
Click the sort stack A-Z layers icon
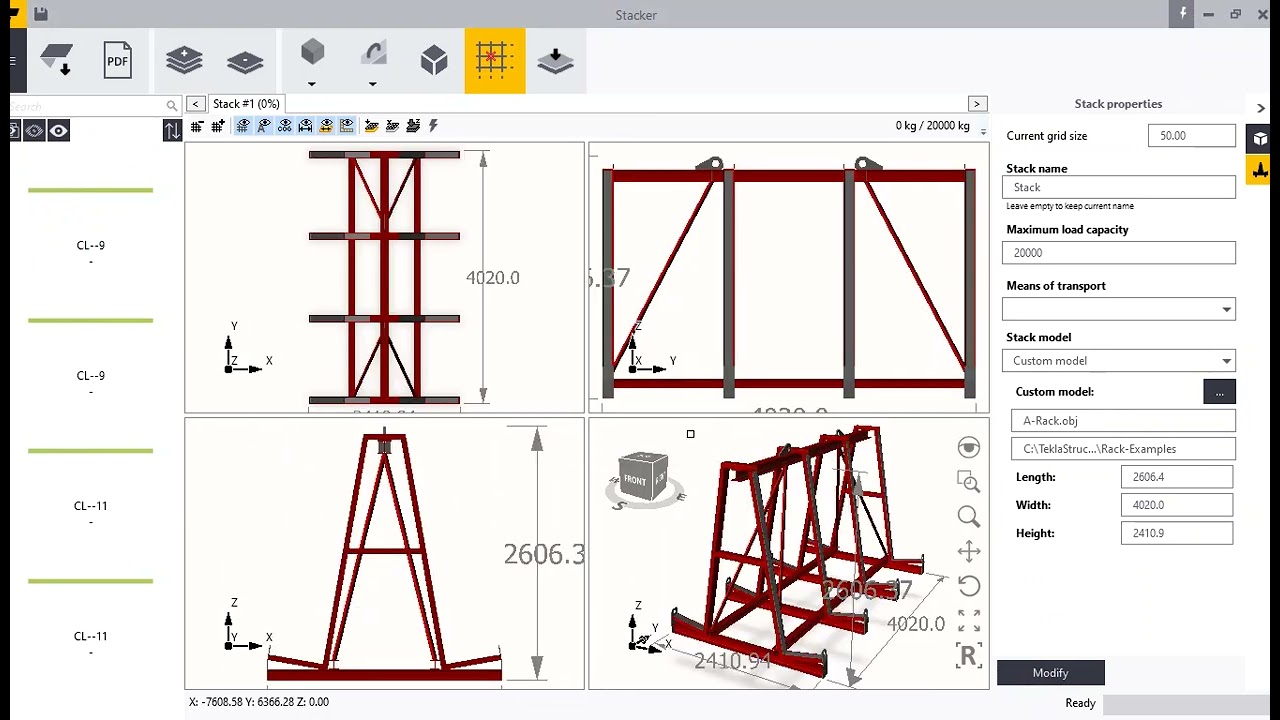point(413,126)
